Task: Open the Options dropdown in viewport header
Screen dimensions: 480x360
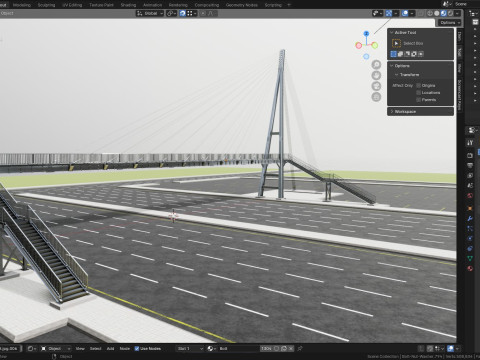Action: point(449,23)
